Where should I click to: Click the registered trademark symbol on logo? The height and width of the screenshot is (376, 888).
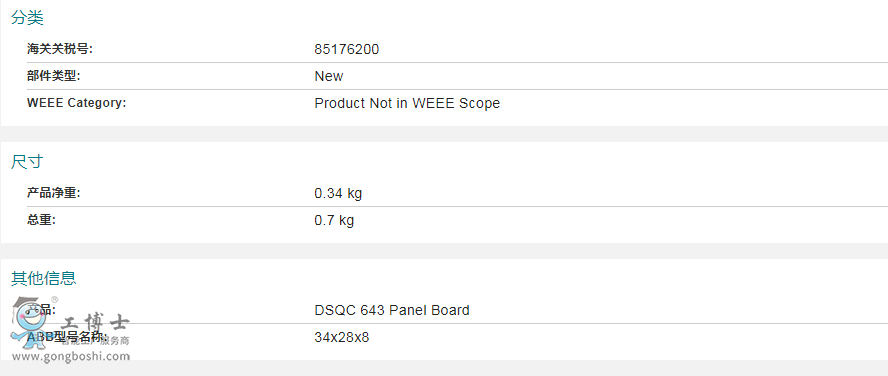[54, 300]
